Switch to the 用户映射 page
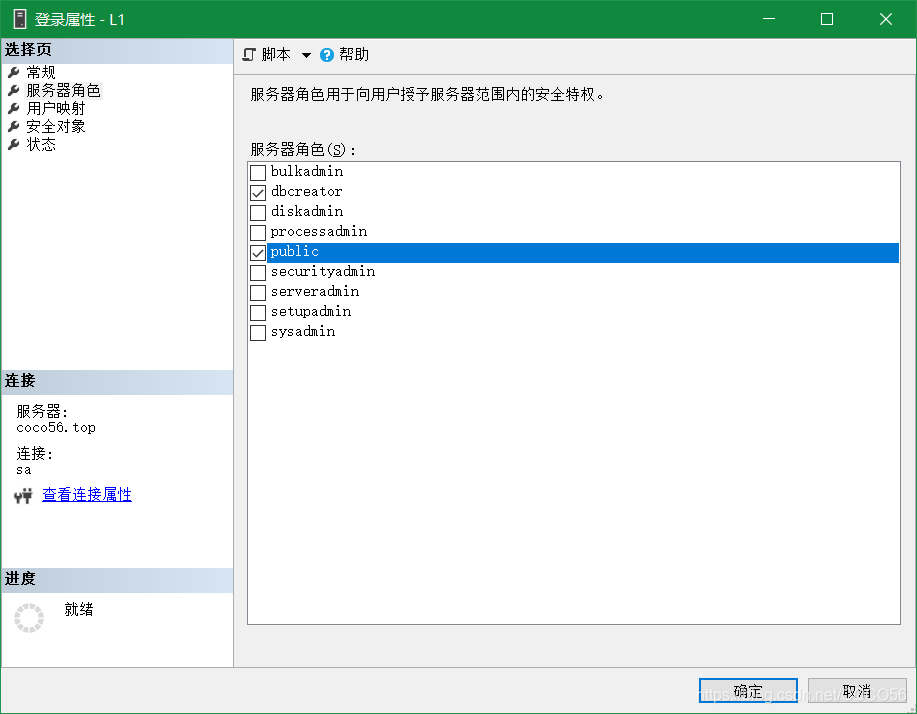Image resolution: width=917 pixels, height=714 pixels. tap(56, 109)
